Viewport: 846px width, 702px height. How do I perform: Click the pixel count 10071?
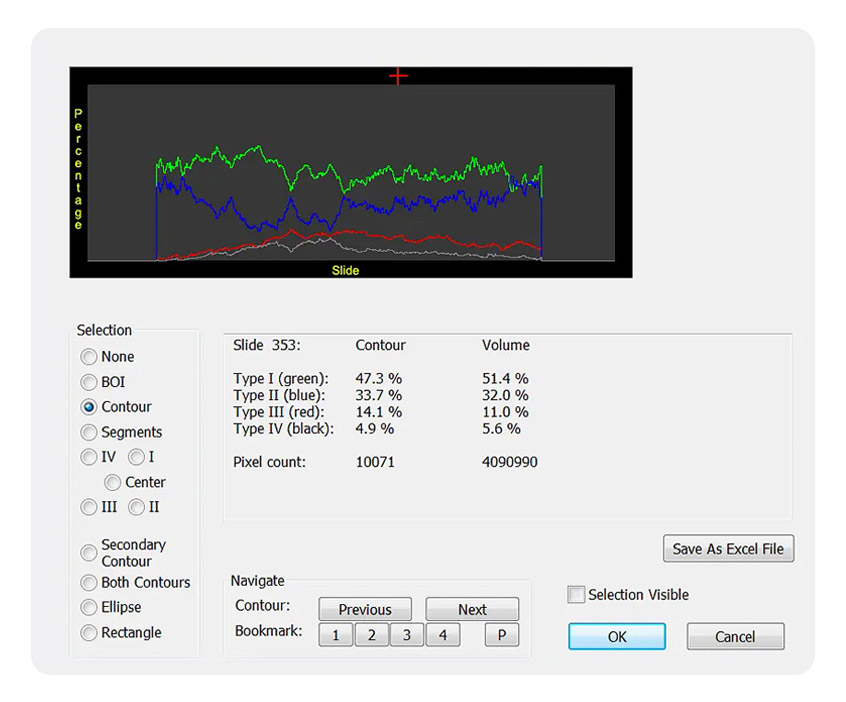(x=375, y=462)
